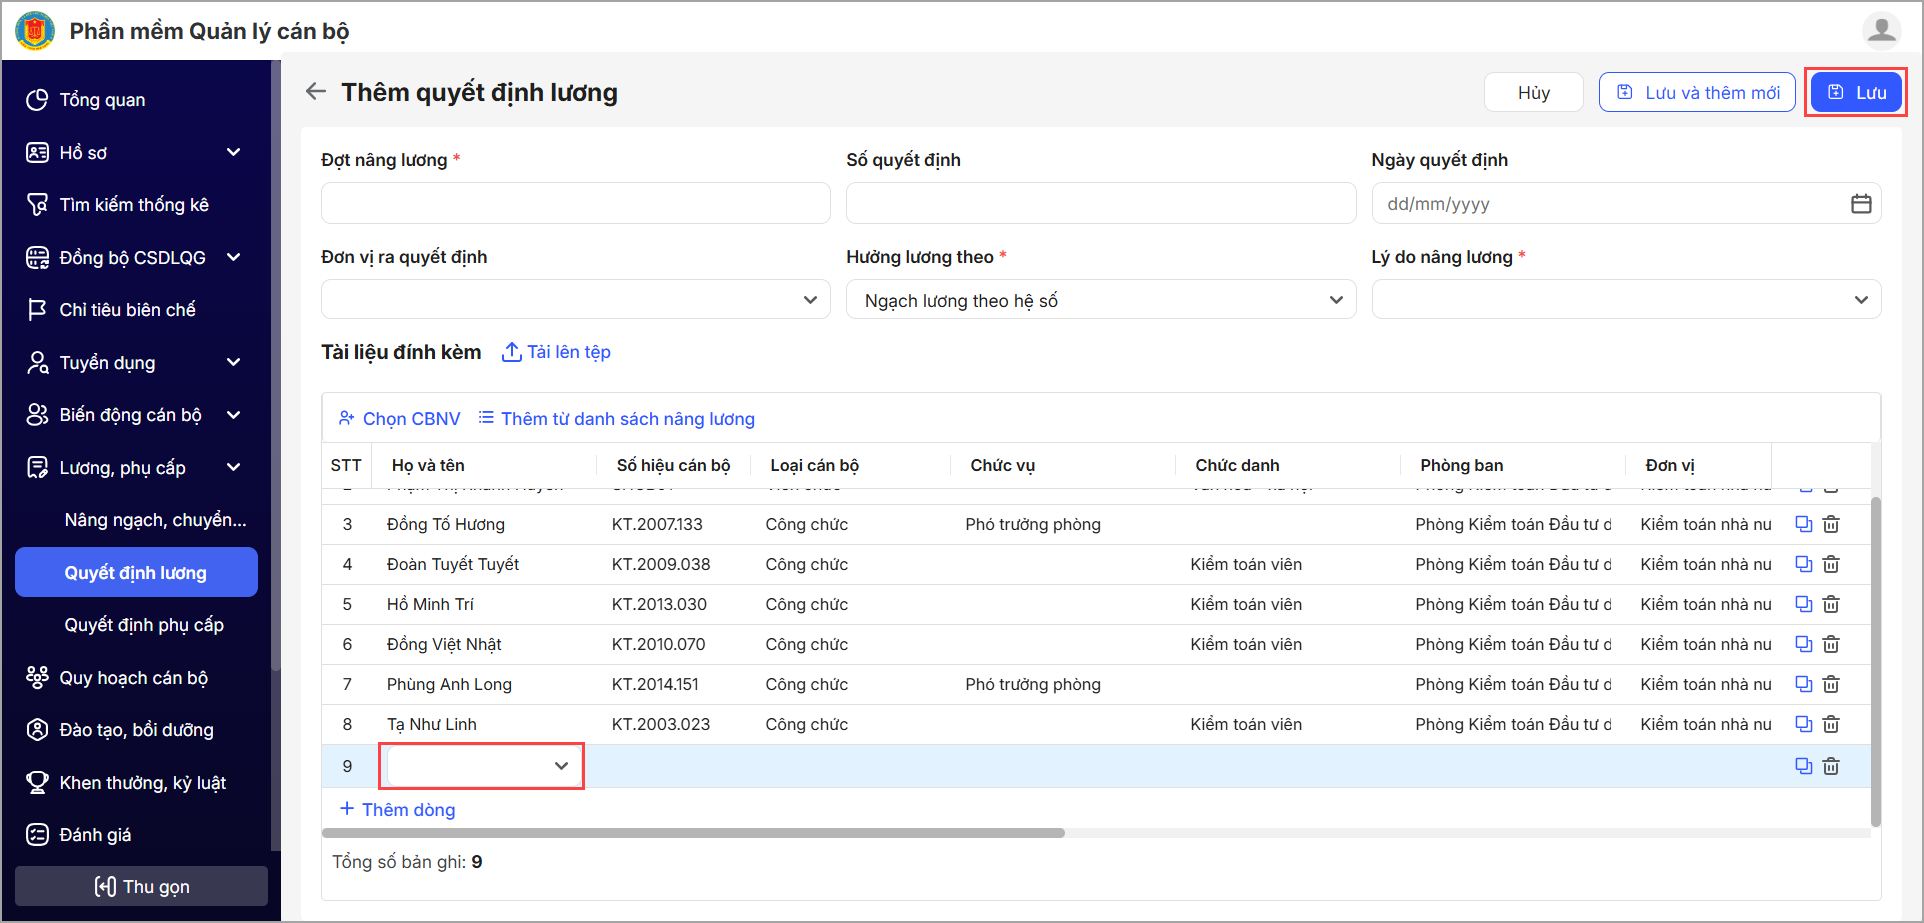This screenshot has width=1924, height=923.
Task: Click the trash icon for Tạ Như Linh
Action: (1831, 724)
